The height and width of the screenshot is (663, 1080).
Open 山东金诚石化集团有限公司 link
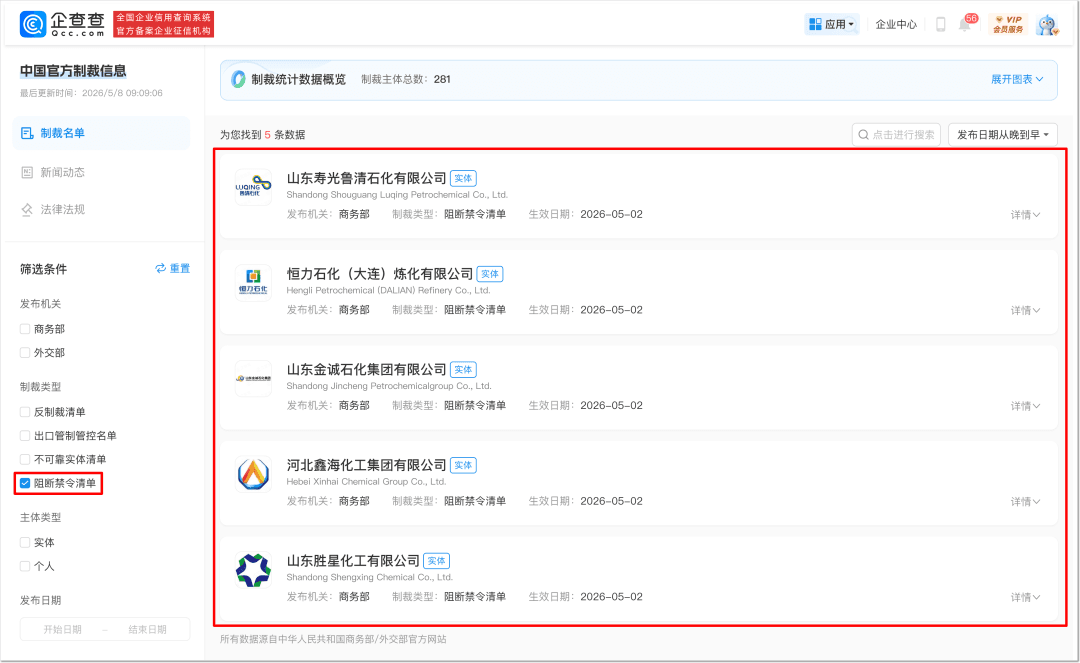tap(366, 370)
